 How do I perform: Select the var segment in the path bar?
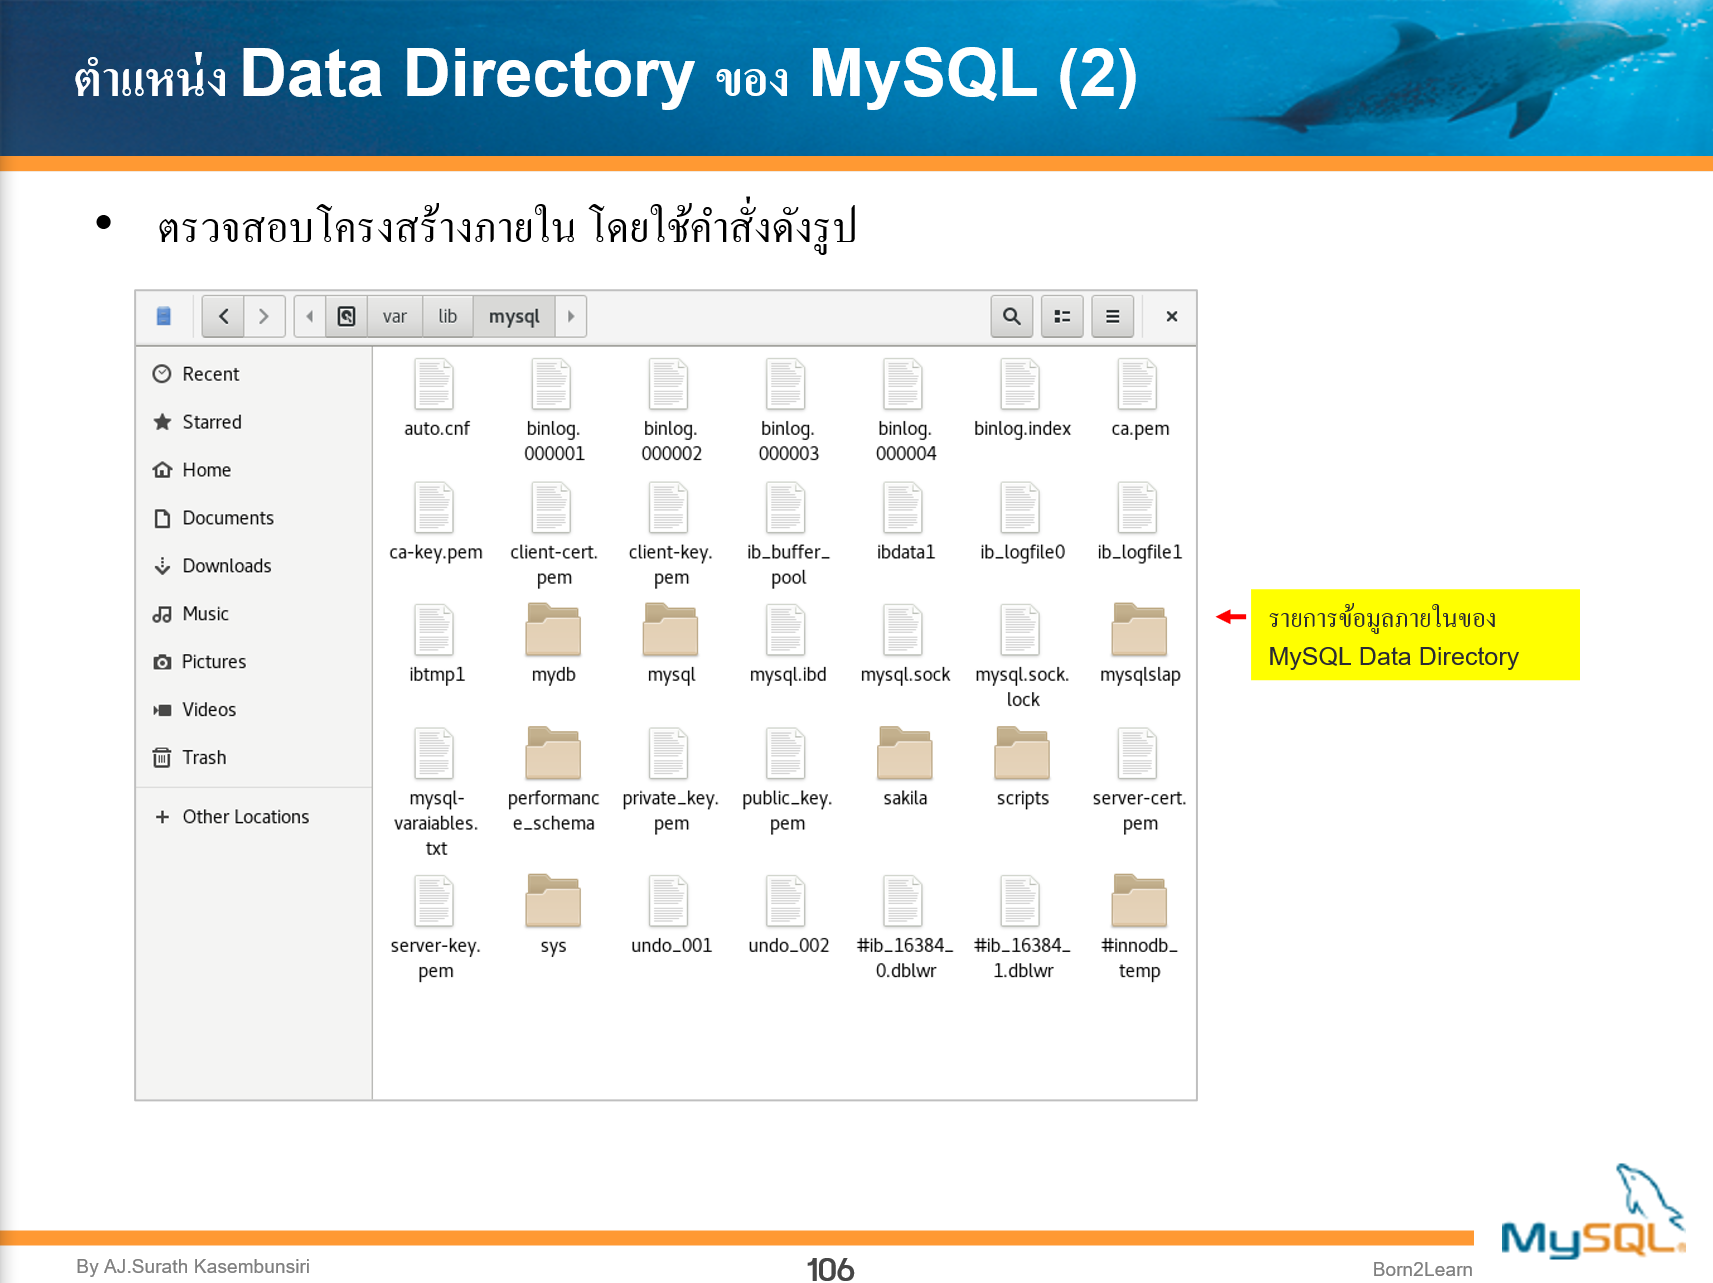pyautogui.click(x=395, y=316)
